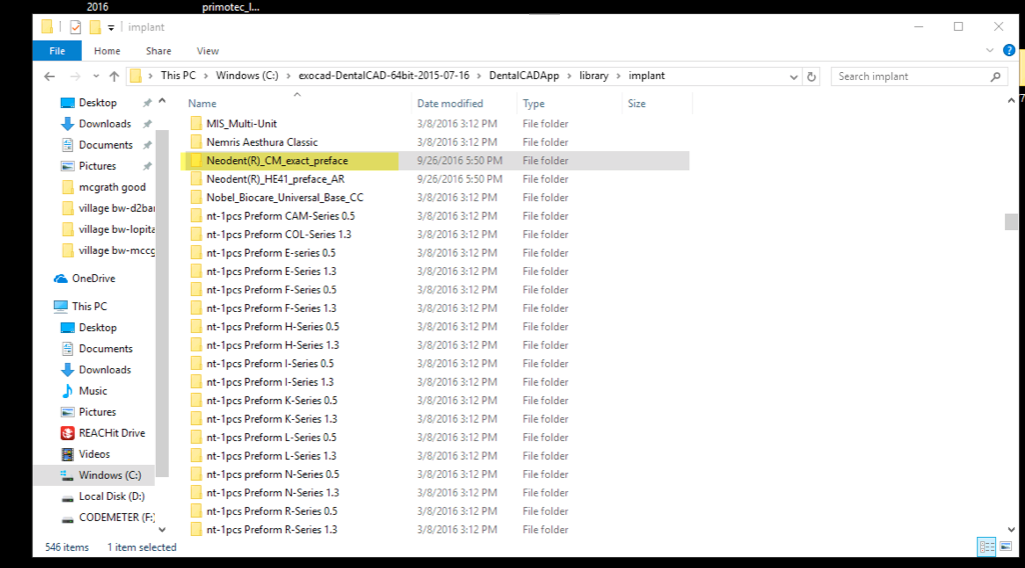Image resolution: width=1025 pixels, height=568 pixels.
Task: Switch to the View ribbon tab
Action: [x=207, y=51]
